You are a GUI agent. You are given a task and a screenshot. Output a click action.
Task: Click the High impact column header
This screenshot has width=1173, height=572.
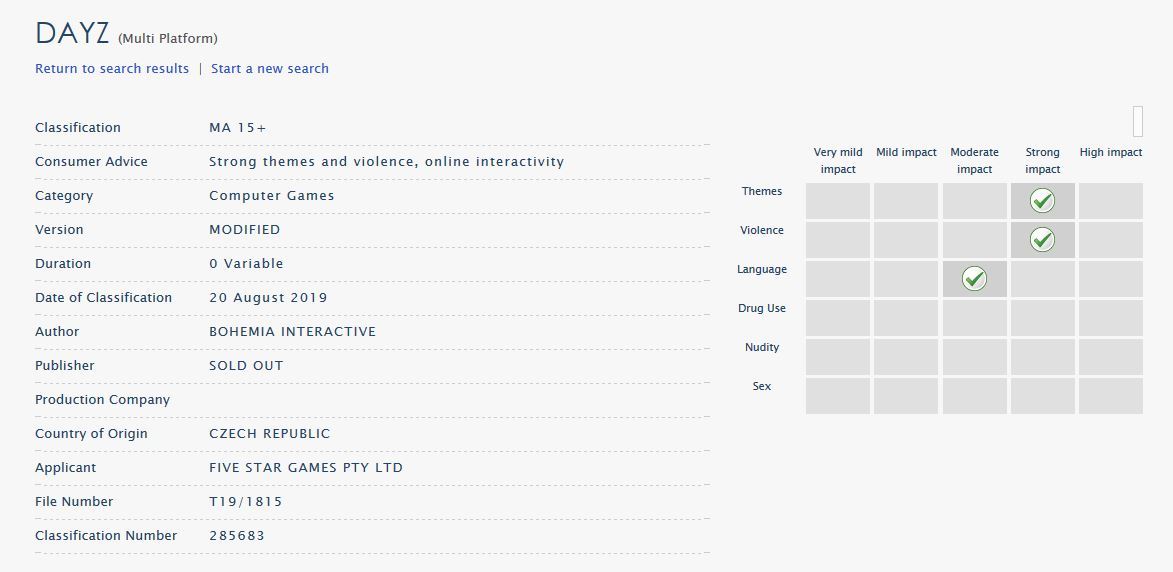tap(1110, 153)
